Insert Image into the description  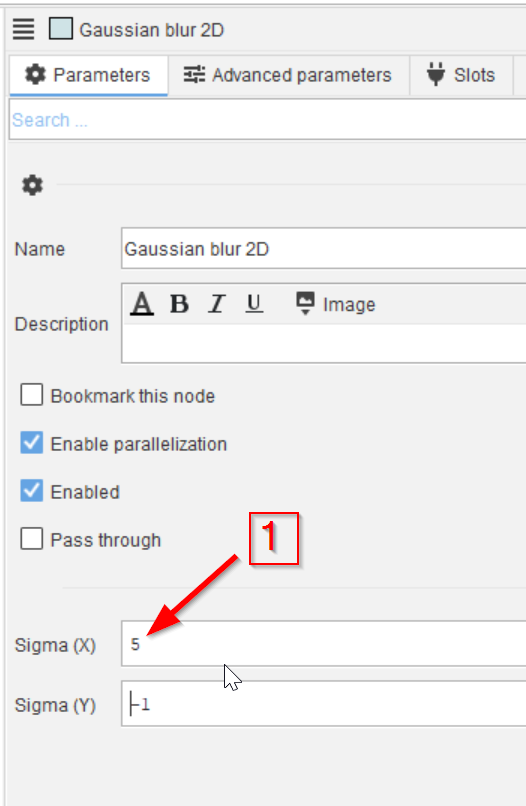coord(335,304)
